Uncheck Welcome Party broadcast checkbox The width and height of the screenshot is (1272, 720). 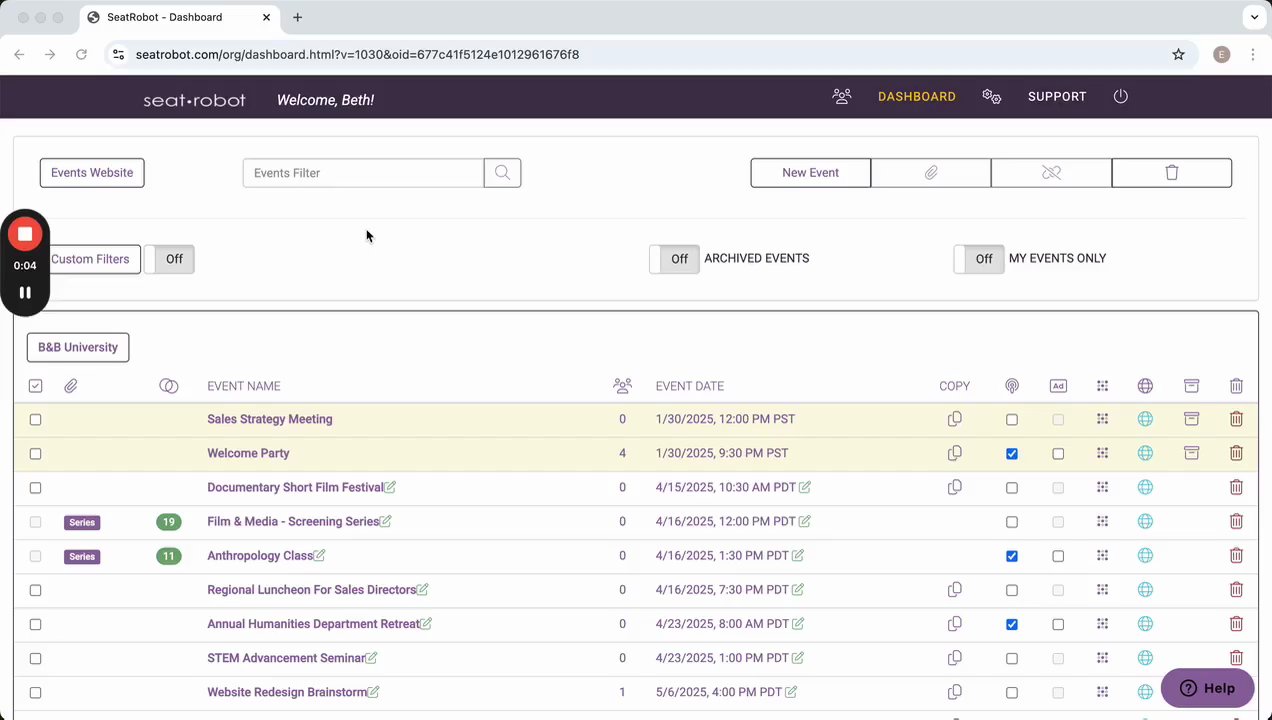pyautogui.click(x=1012, y=454)
